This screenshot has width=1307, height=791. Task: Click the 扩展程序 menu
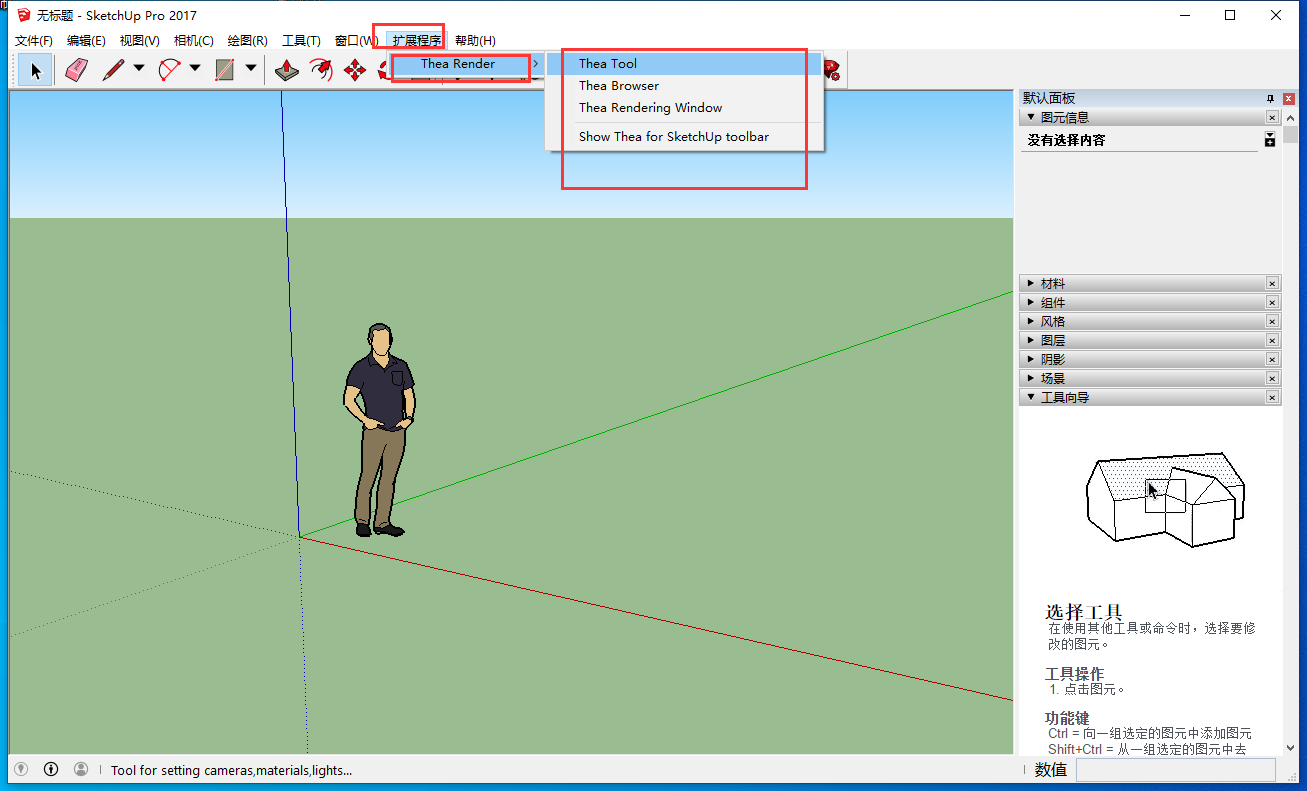(417, 41)
